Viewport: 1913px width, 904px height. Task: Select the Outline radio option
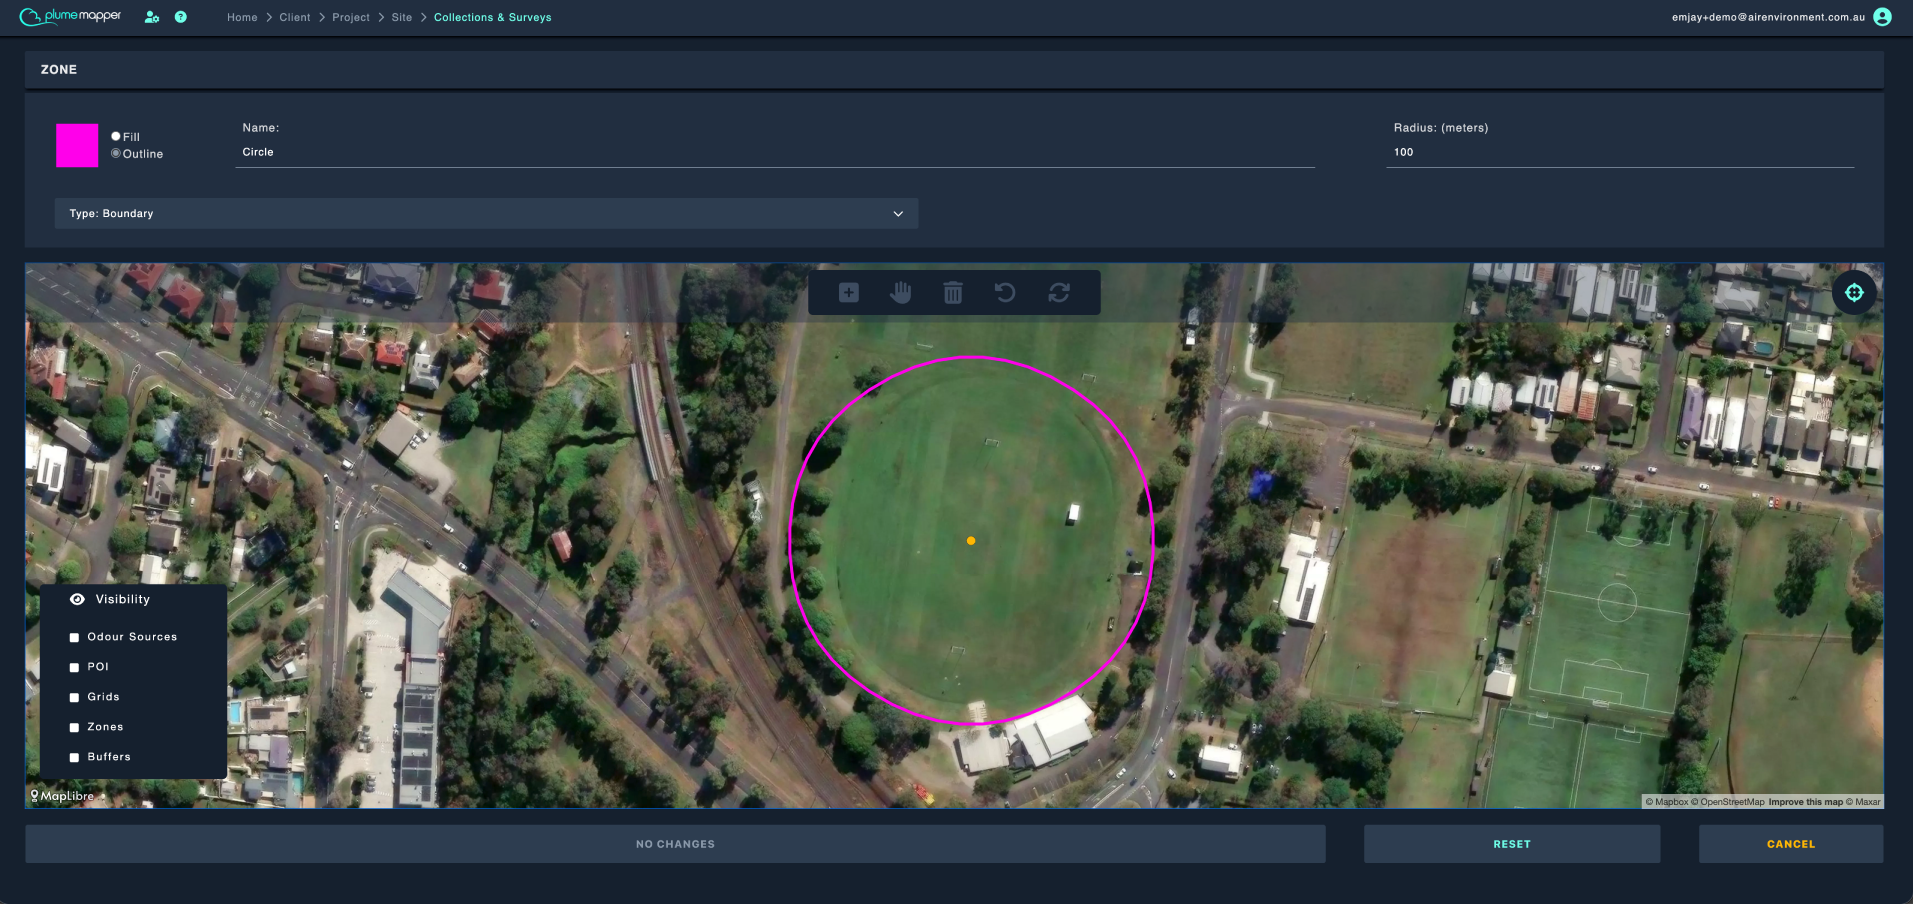point(116,153)
